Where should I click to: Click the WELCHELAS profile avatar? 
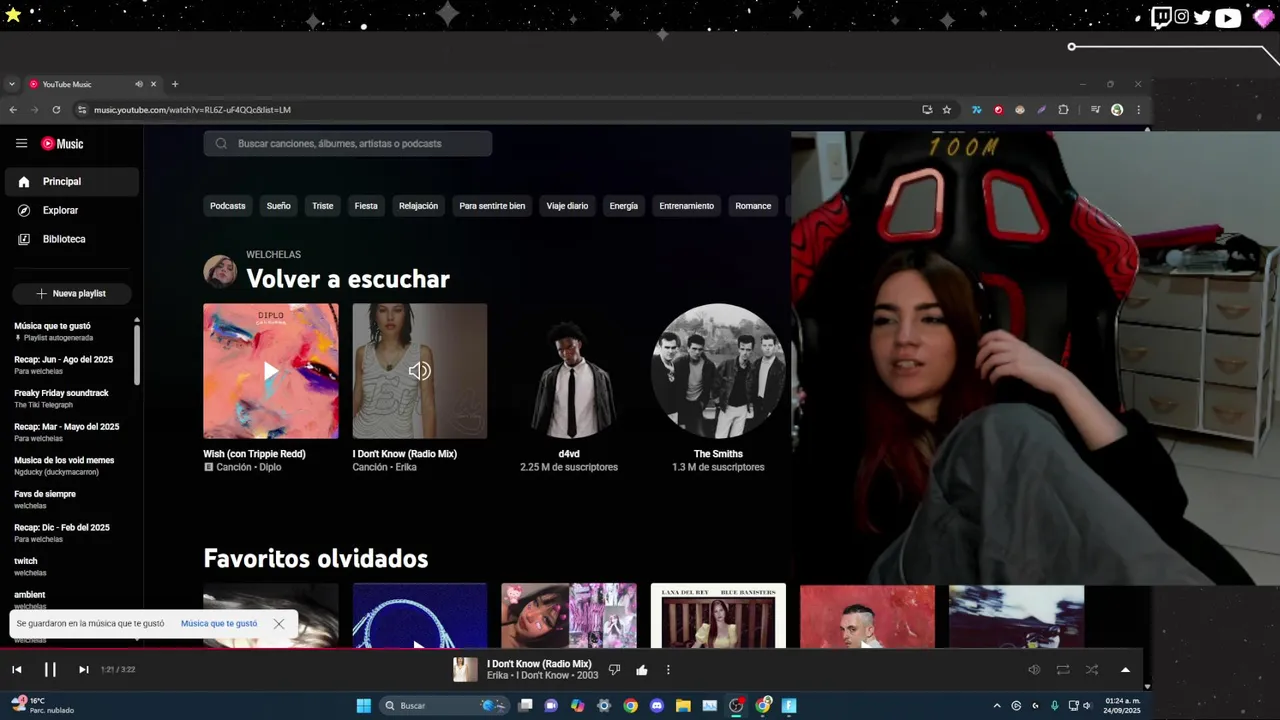(x=220, y=271)
